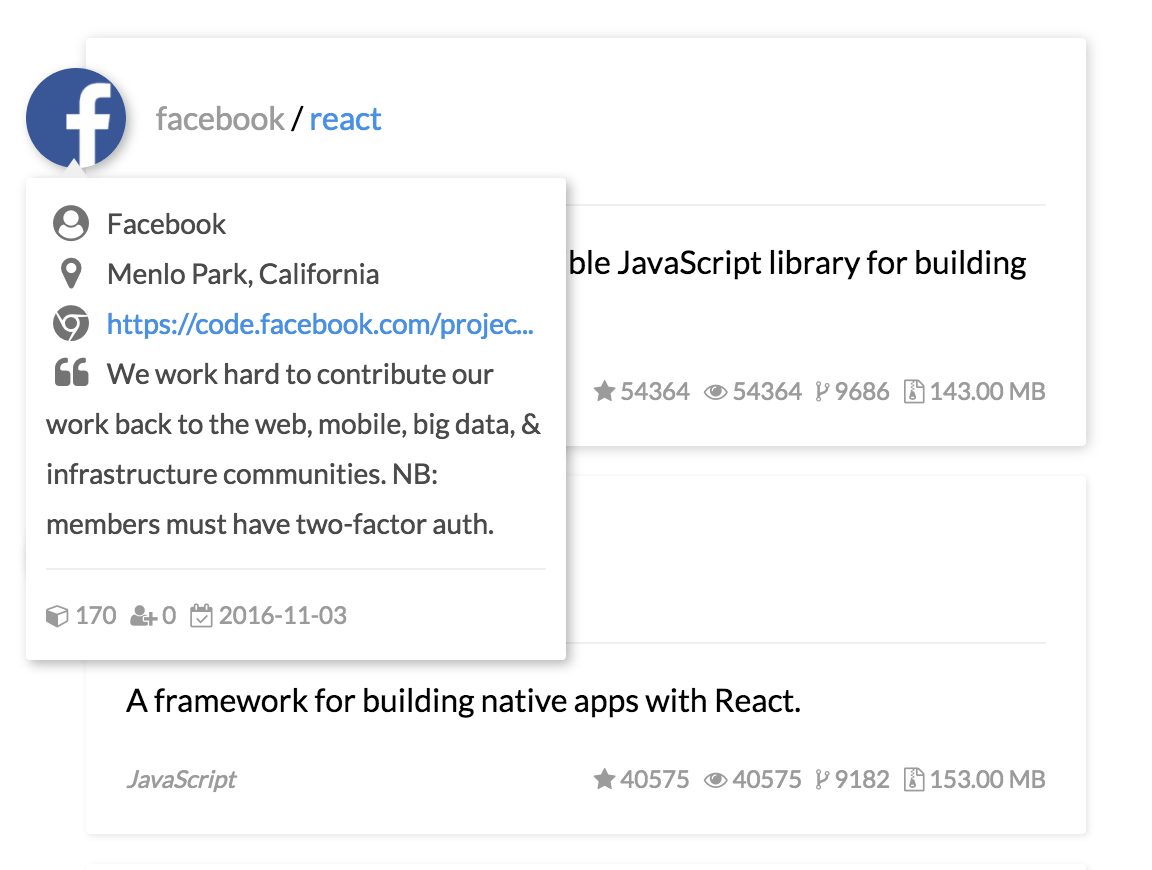The image size is (1152, 870).
Task: Click the quote marks icon
Action: coord(71,373)
